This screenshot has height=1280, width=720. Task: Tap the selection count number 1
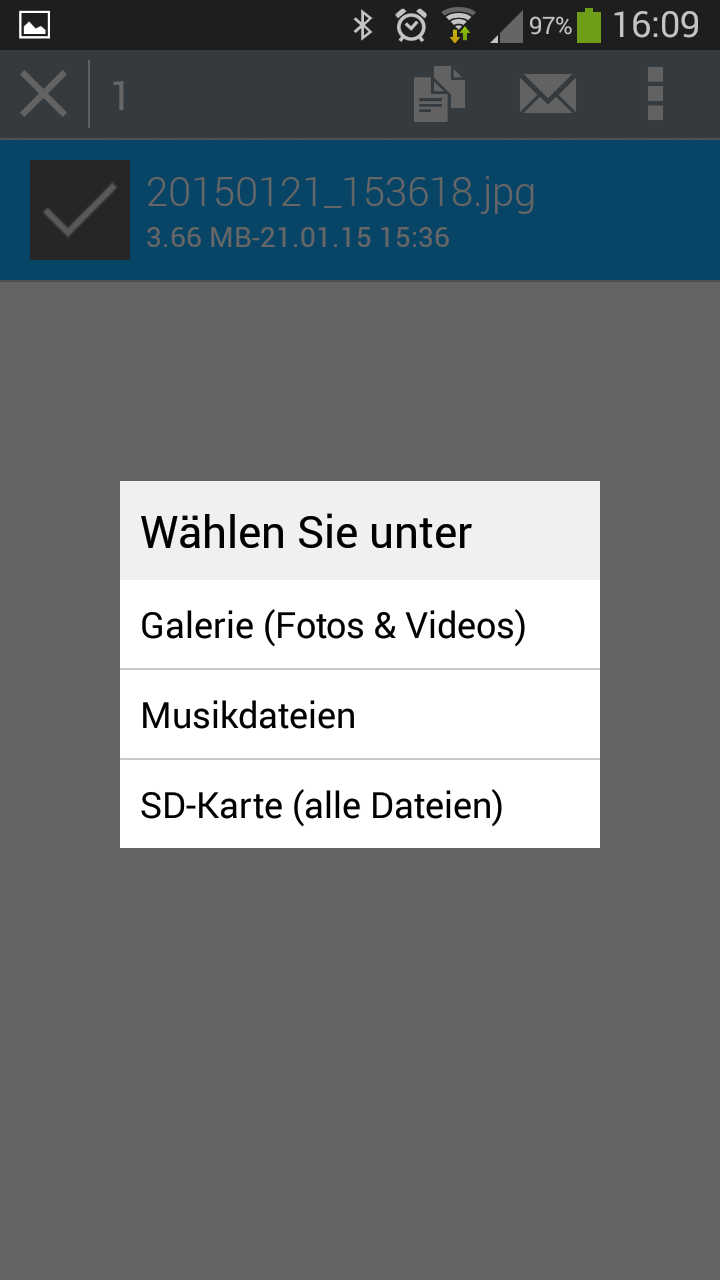pyautogui.click(x=119, y=96)
